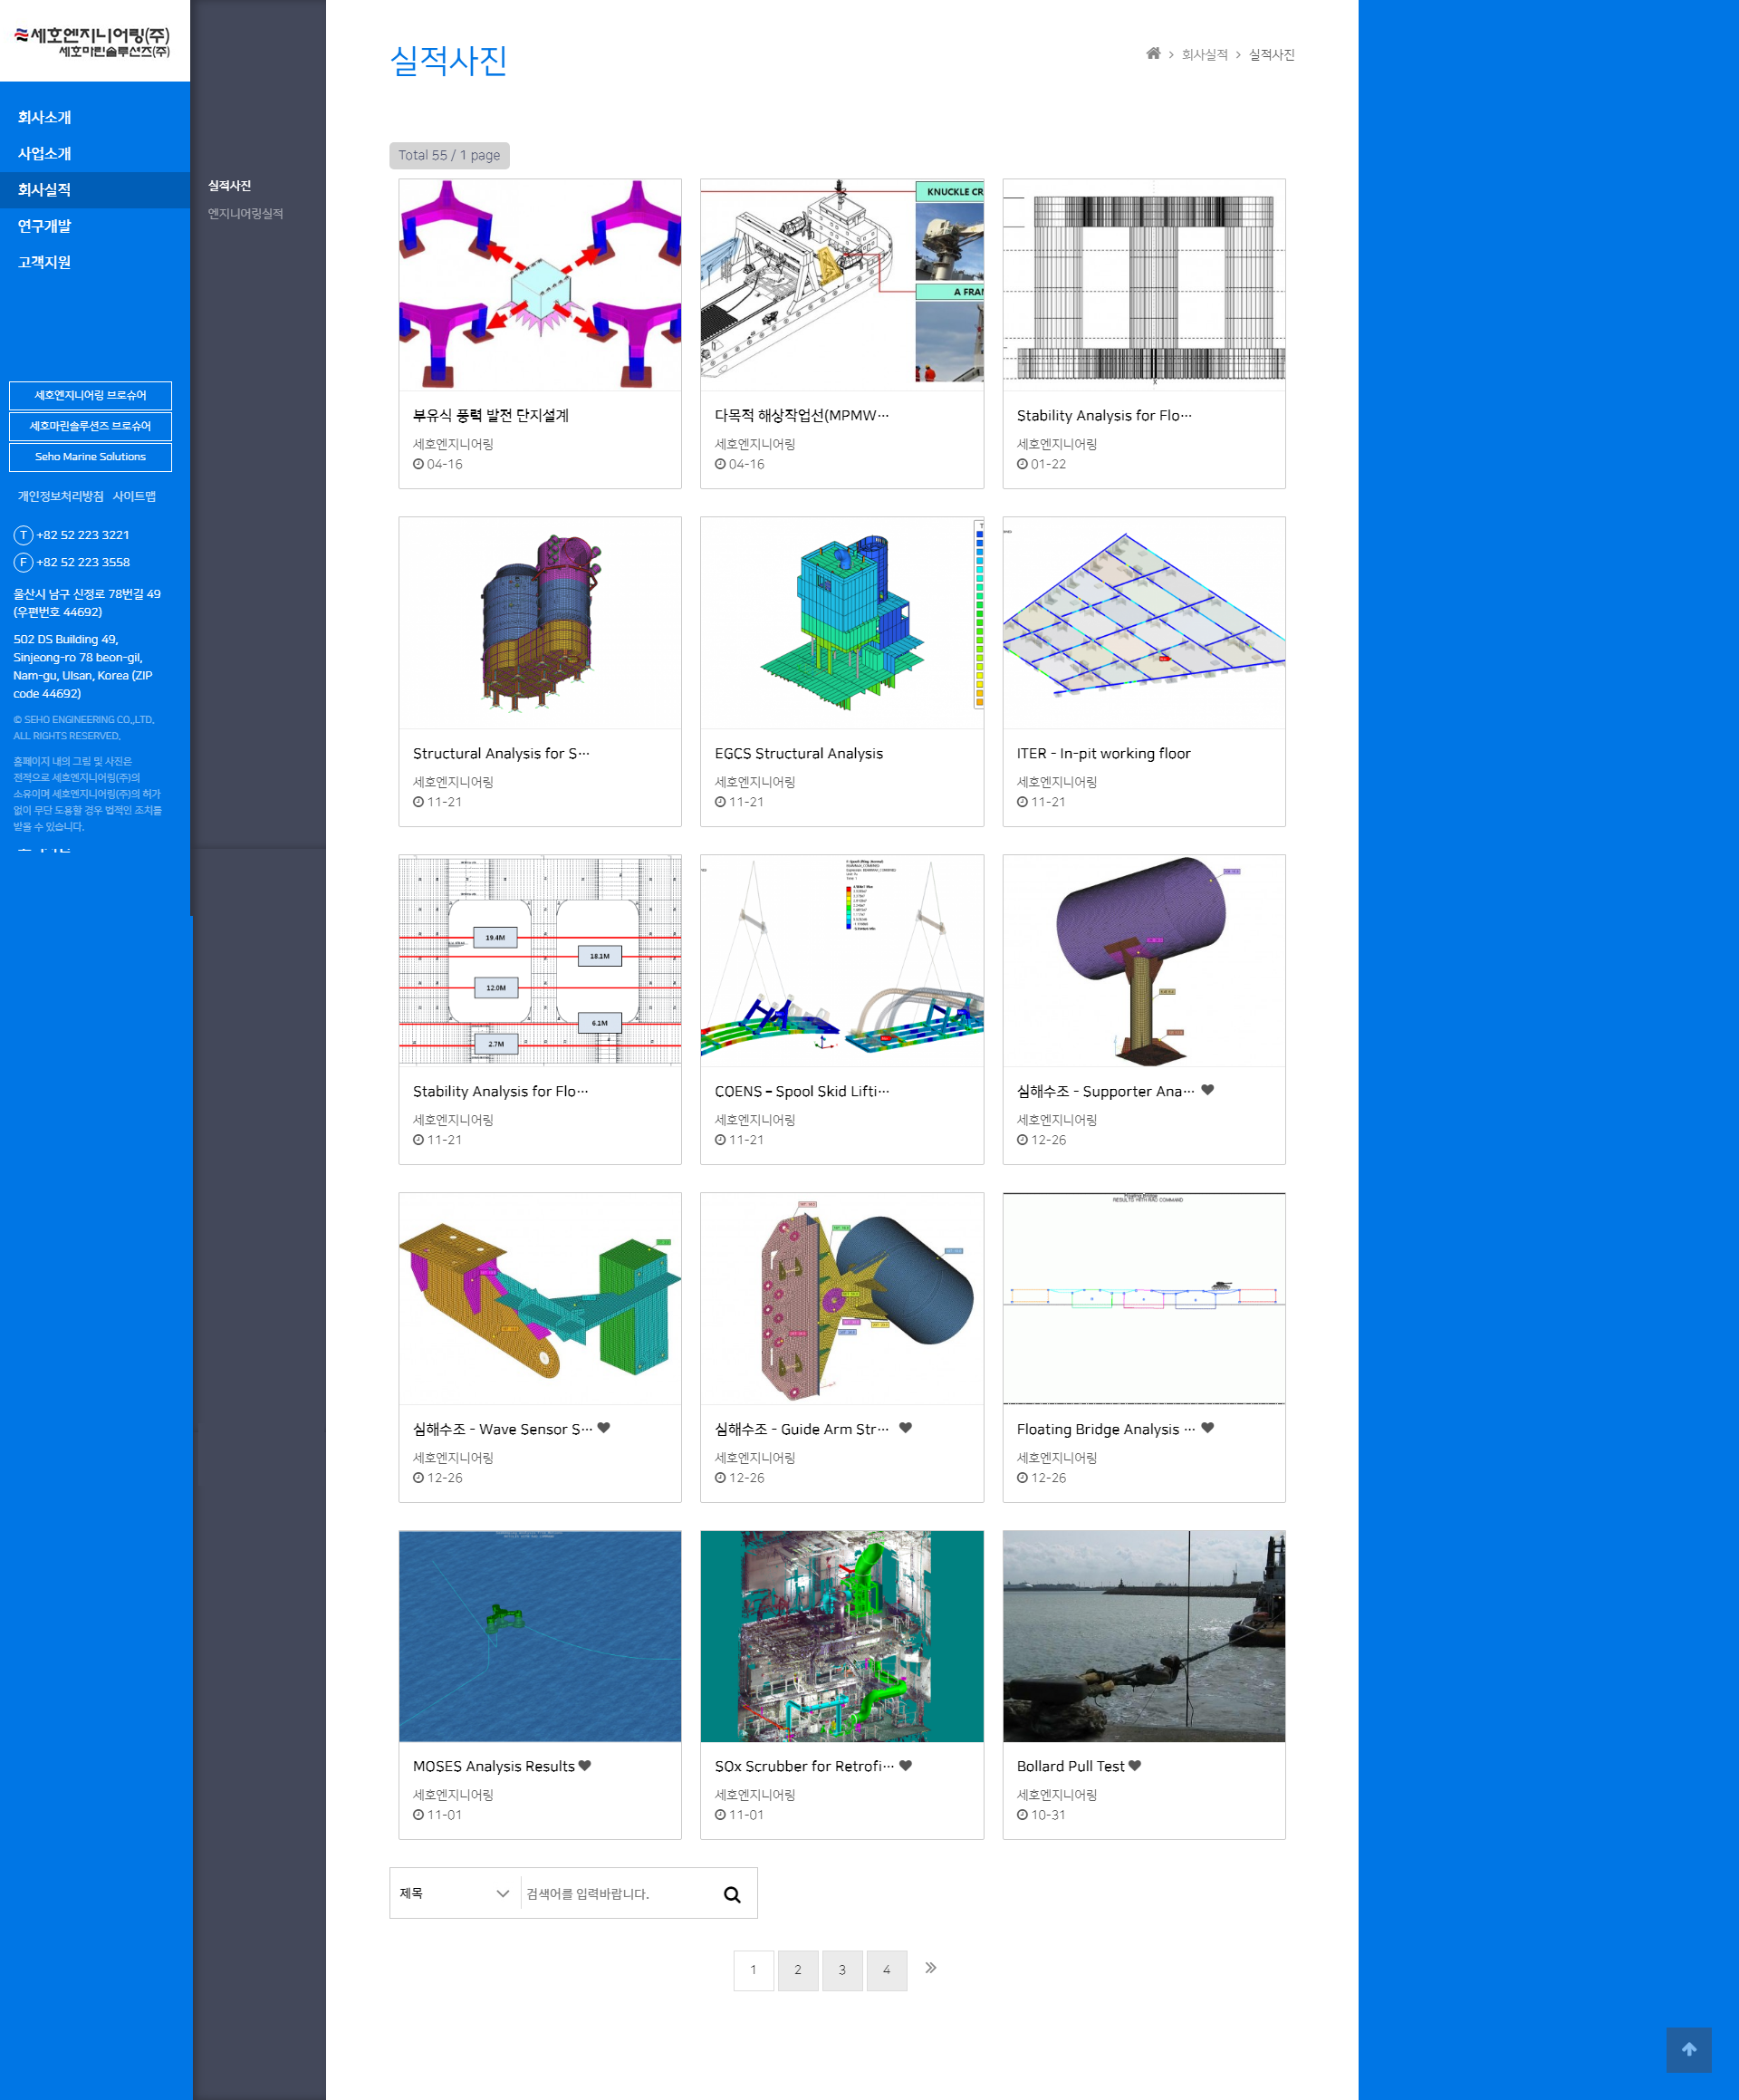Click the search magnifier icon
1739x2100 pixels.
pos(732,1894)
